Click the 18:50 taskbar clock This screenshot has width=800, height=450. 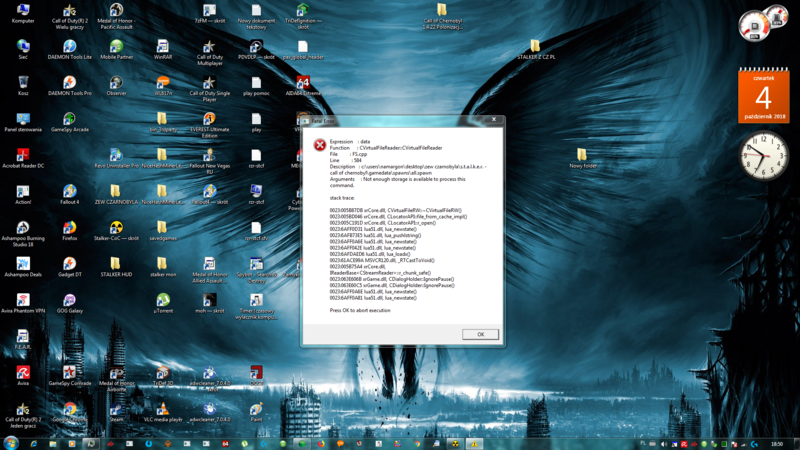coord(777,444)
